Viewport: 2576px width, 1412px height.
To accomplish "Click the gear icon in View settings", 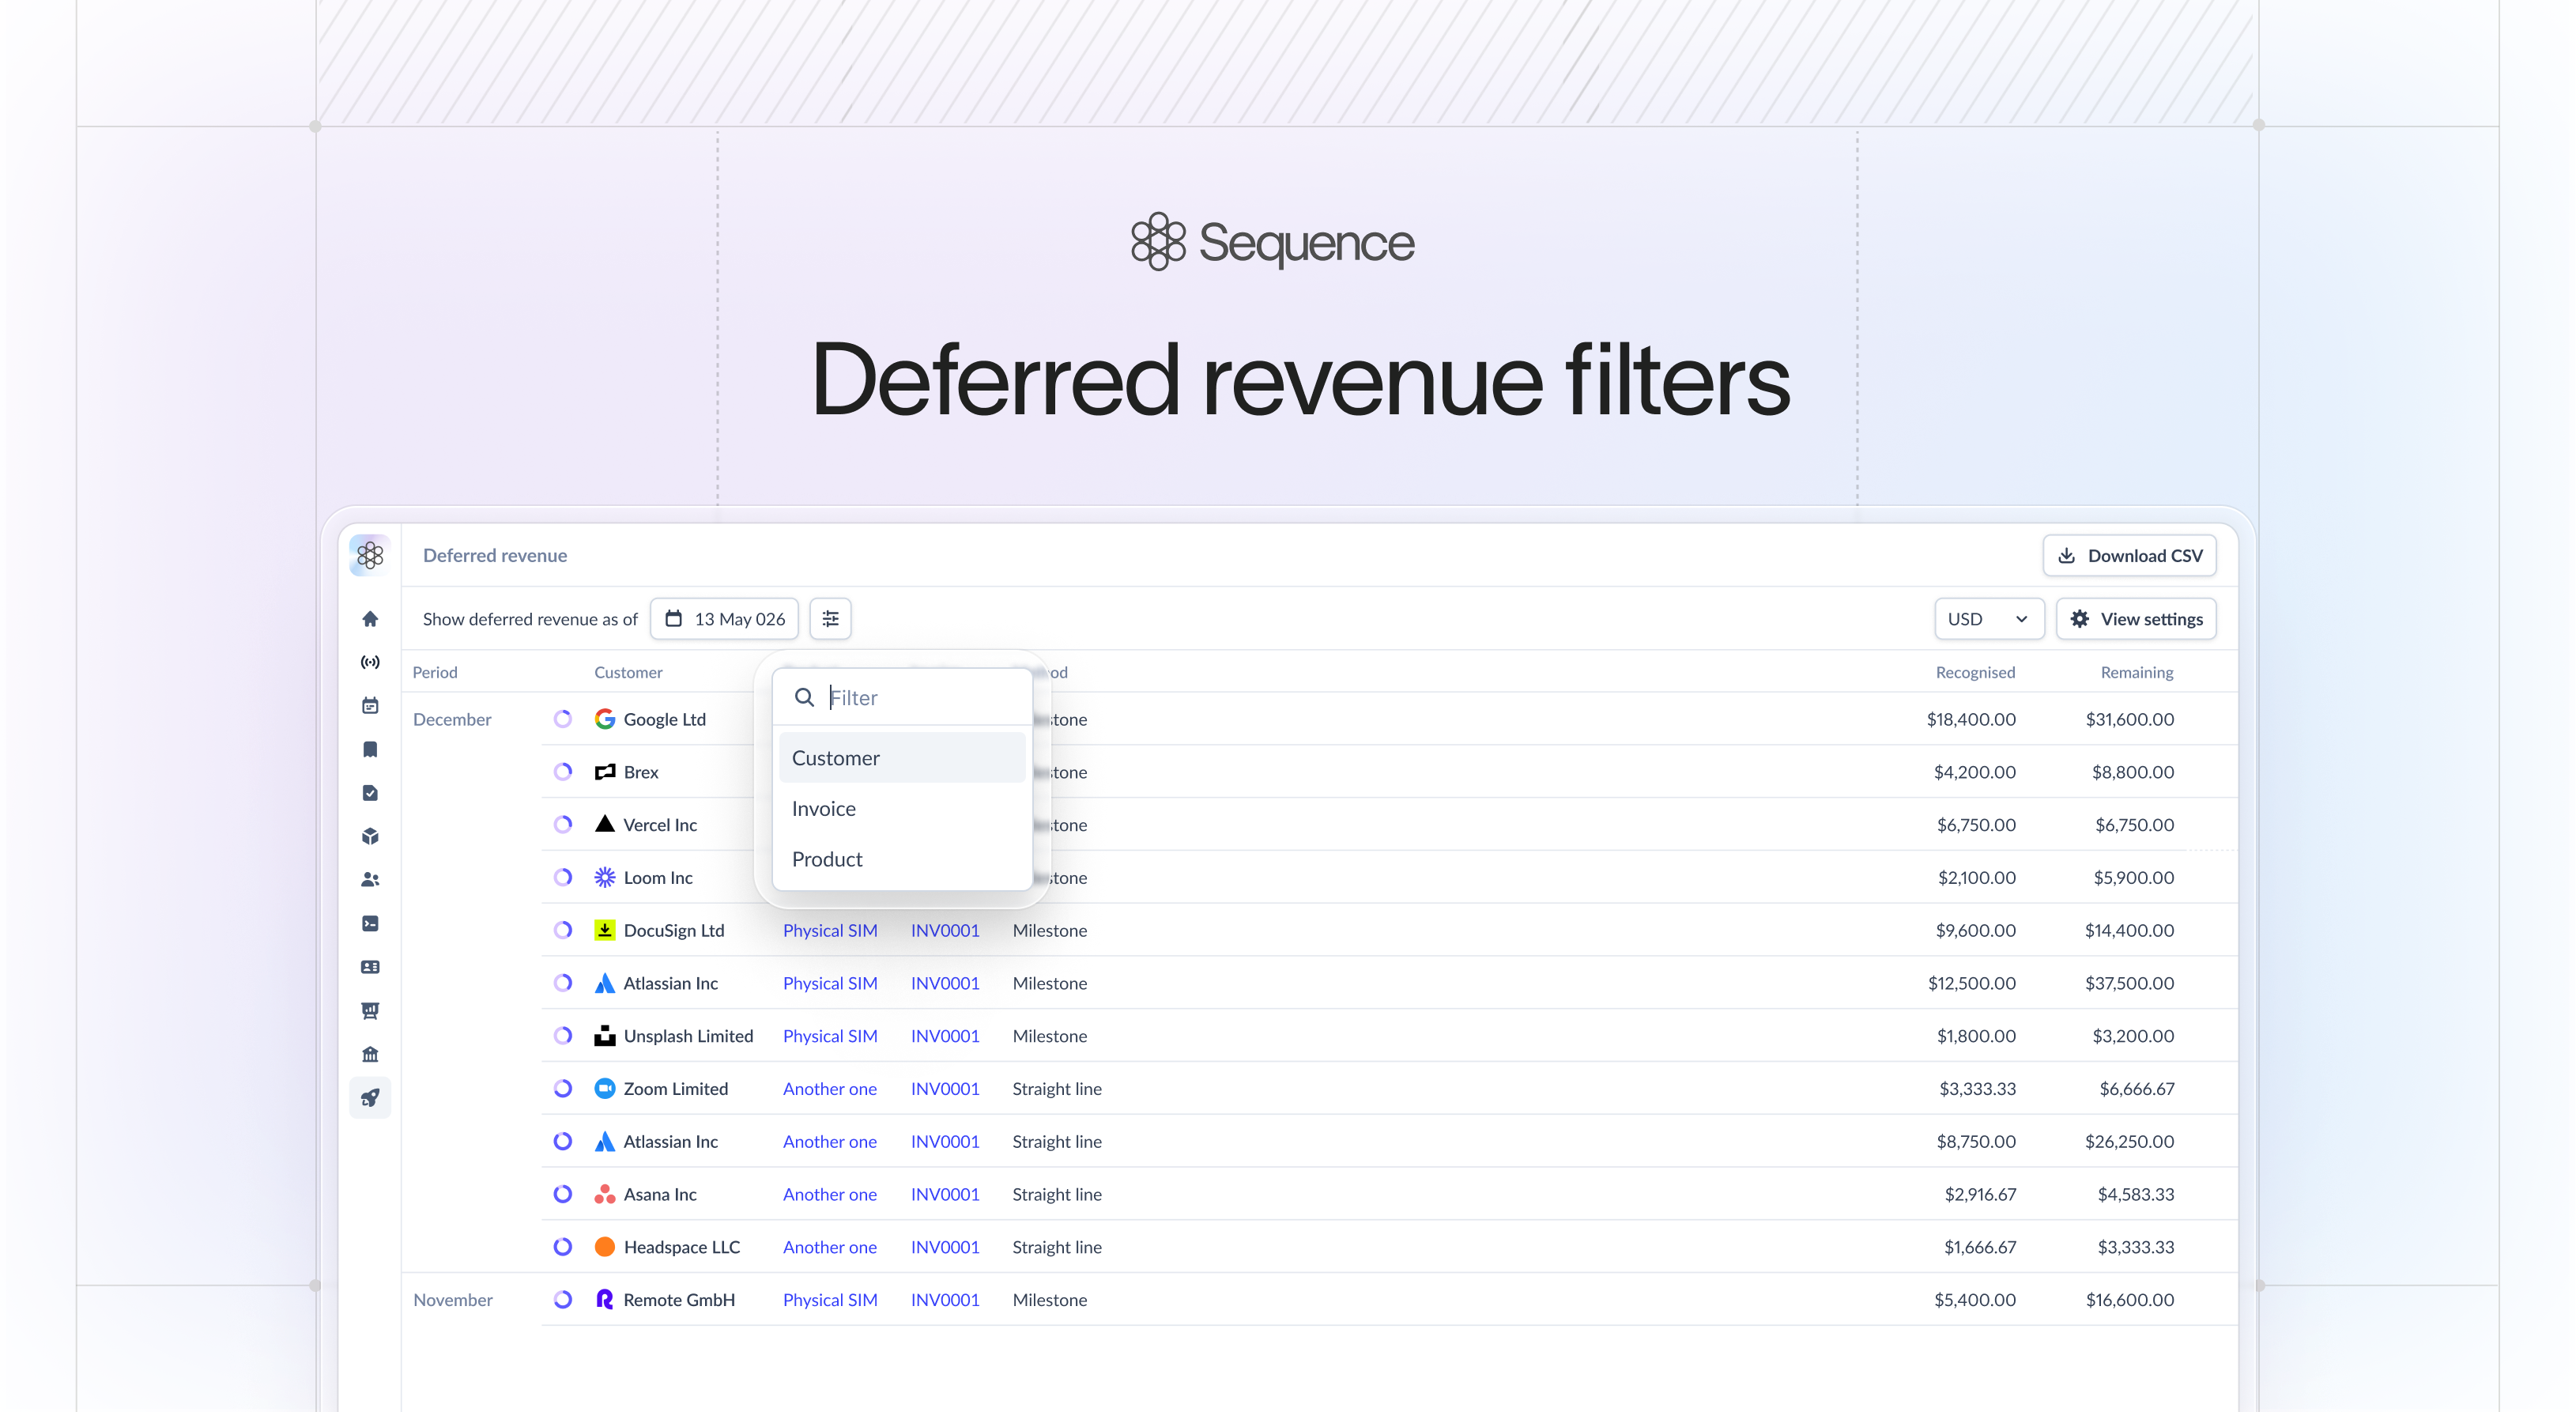I will [2080, 619].
